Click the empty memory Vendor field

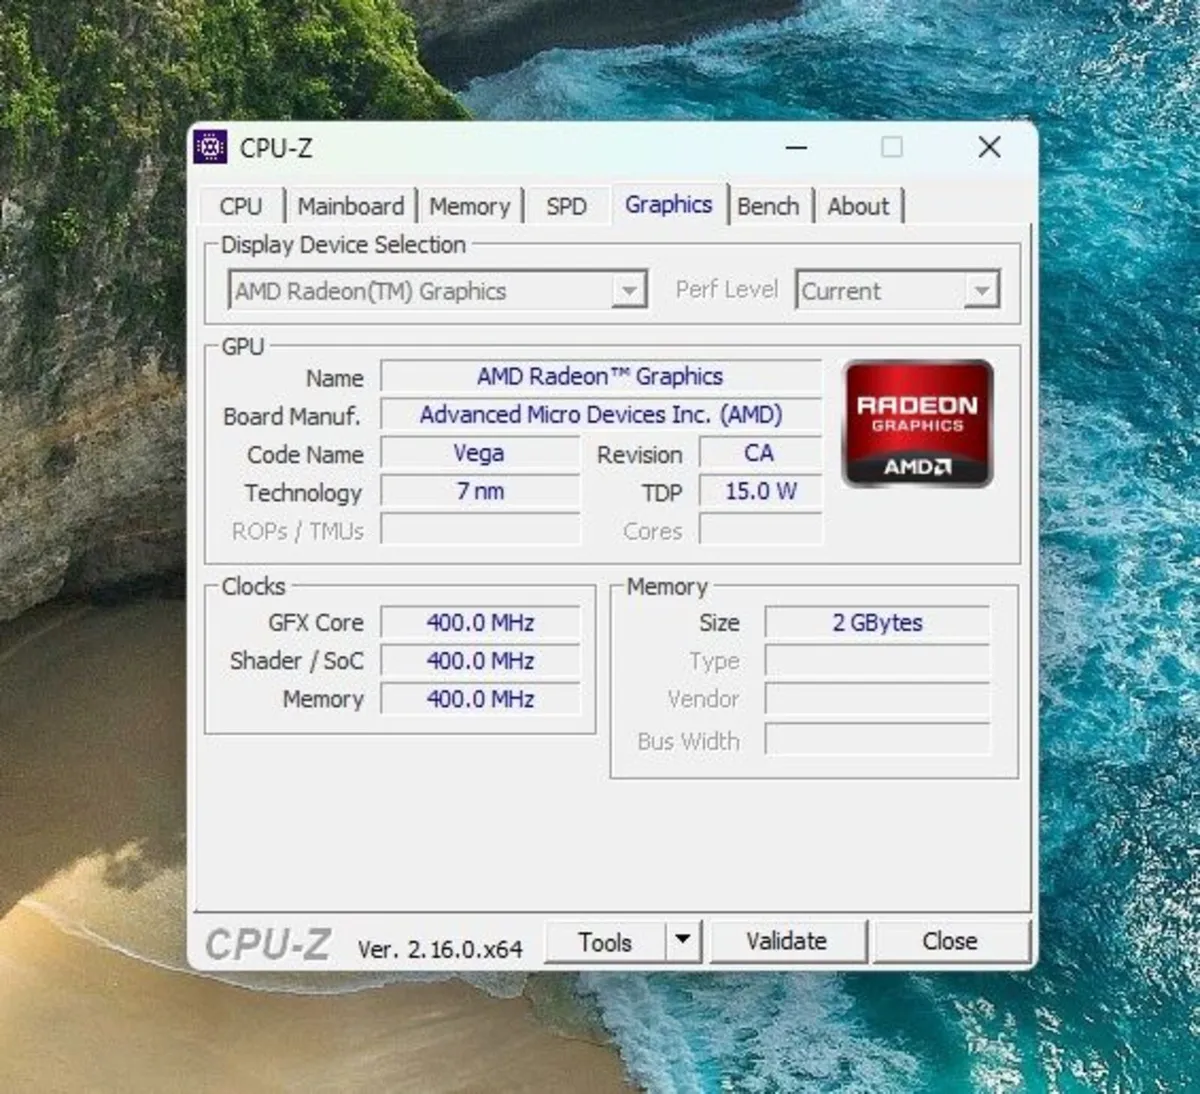point(877,699)
